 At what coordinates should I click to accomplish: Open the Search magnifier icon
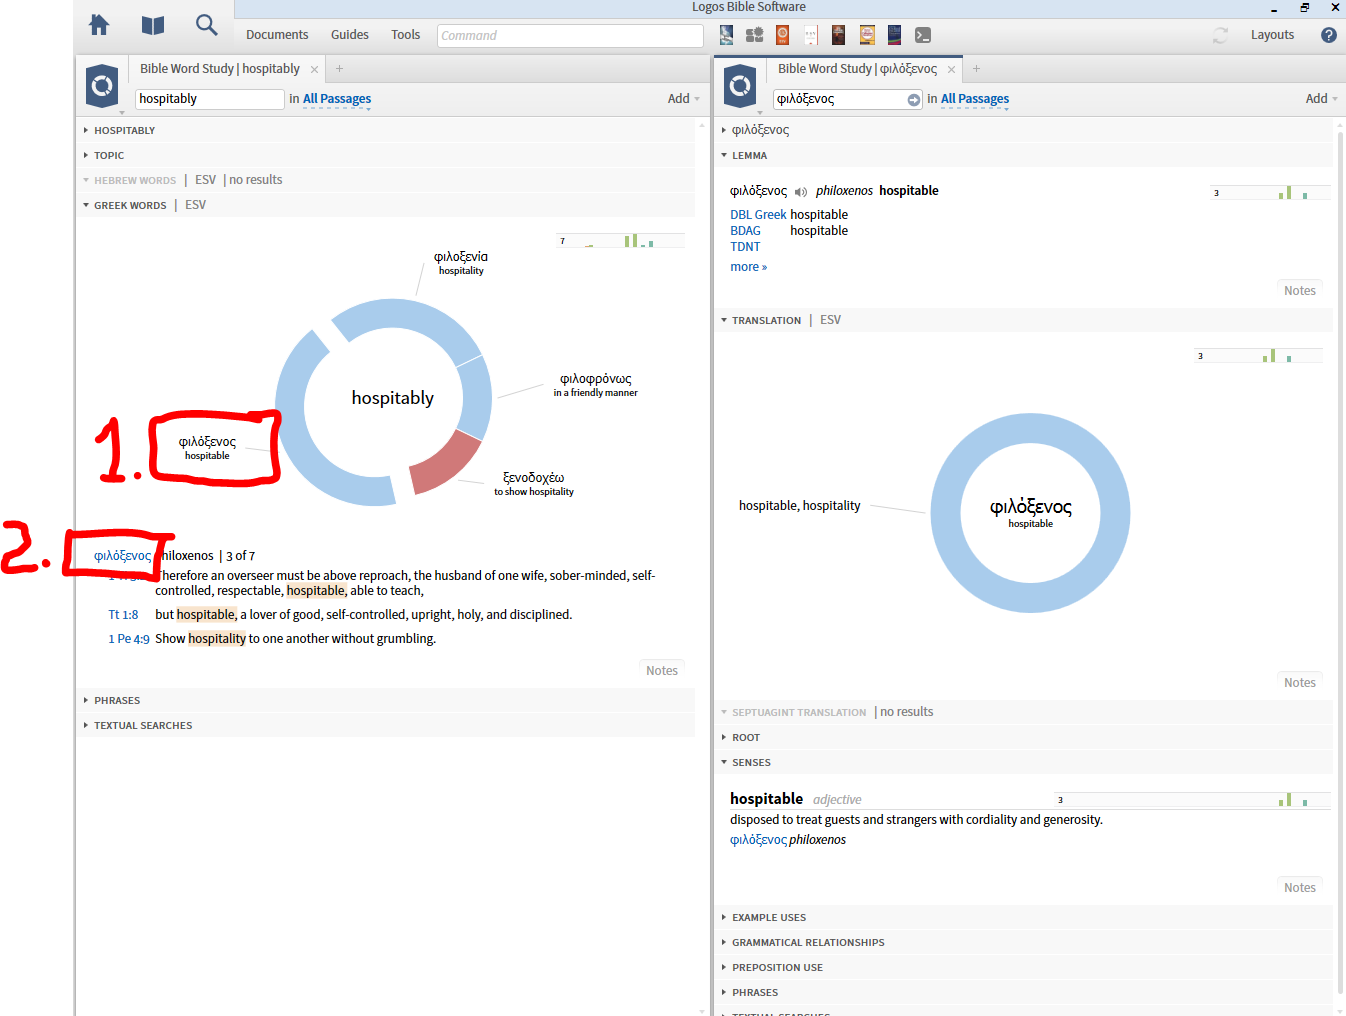(206, 25)
